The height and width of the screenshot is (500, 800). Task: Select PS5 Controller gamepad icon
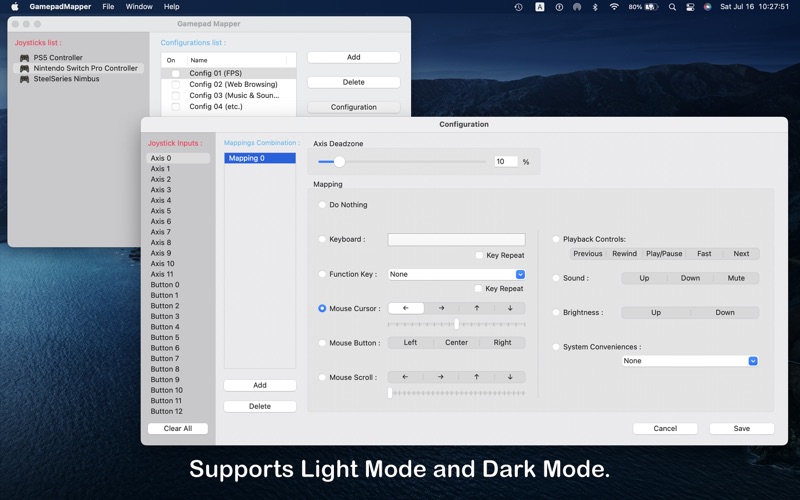pos(24,58)
